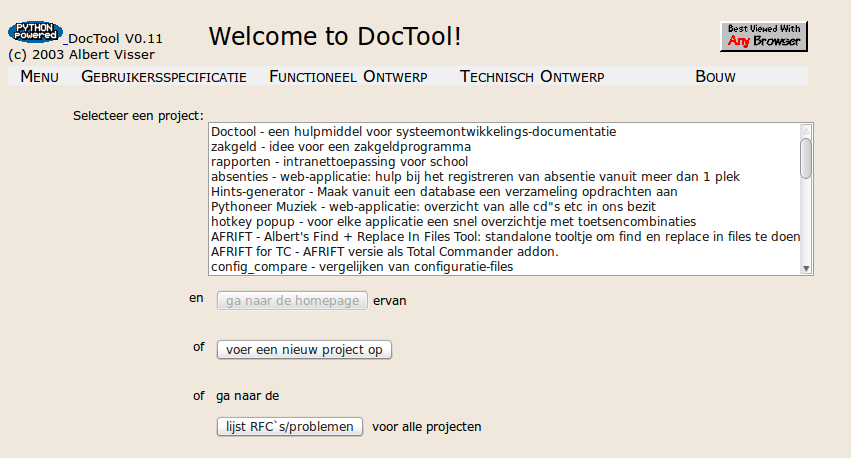Image resolution: width=851 pixels, height=458 pixels.
Task: Go to Functioneel Ontwerp section
Action: [348, 77]
